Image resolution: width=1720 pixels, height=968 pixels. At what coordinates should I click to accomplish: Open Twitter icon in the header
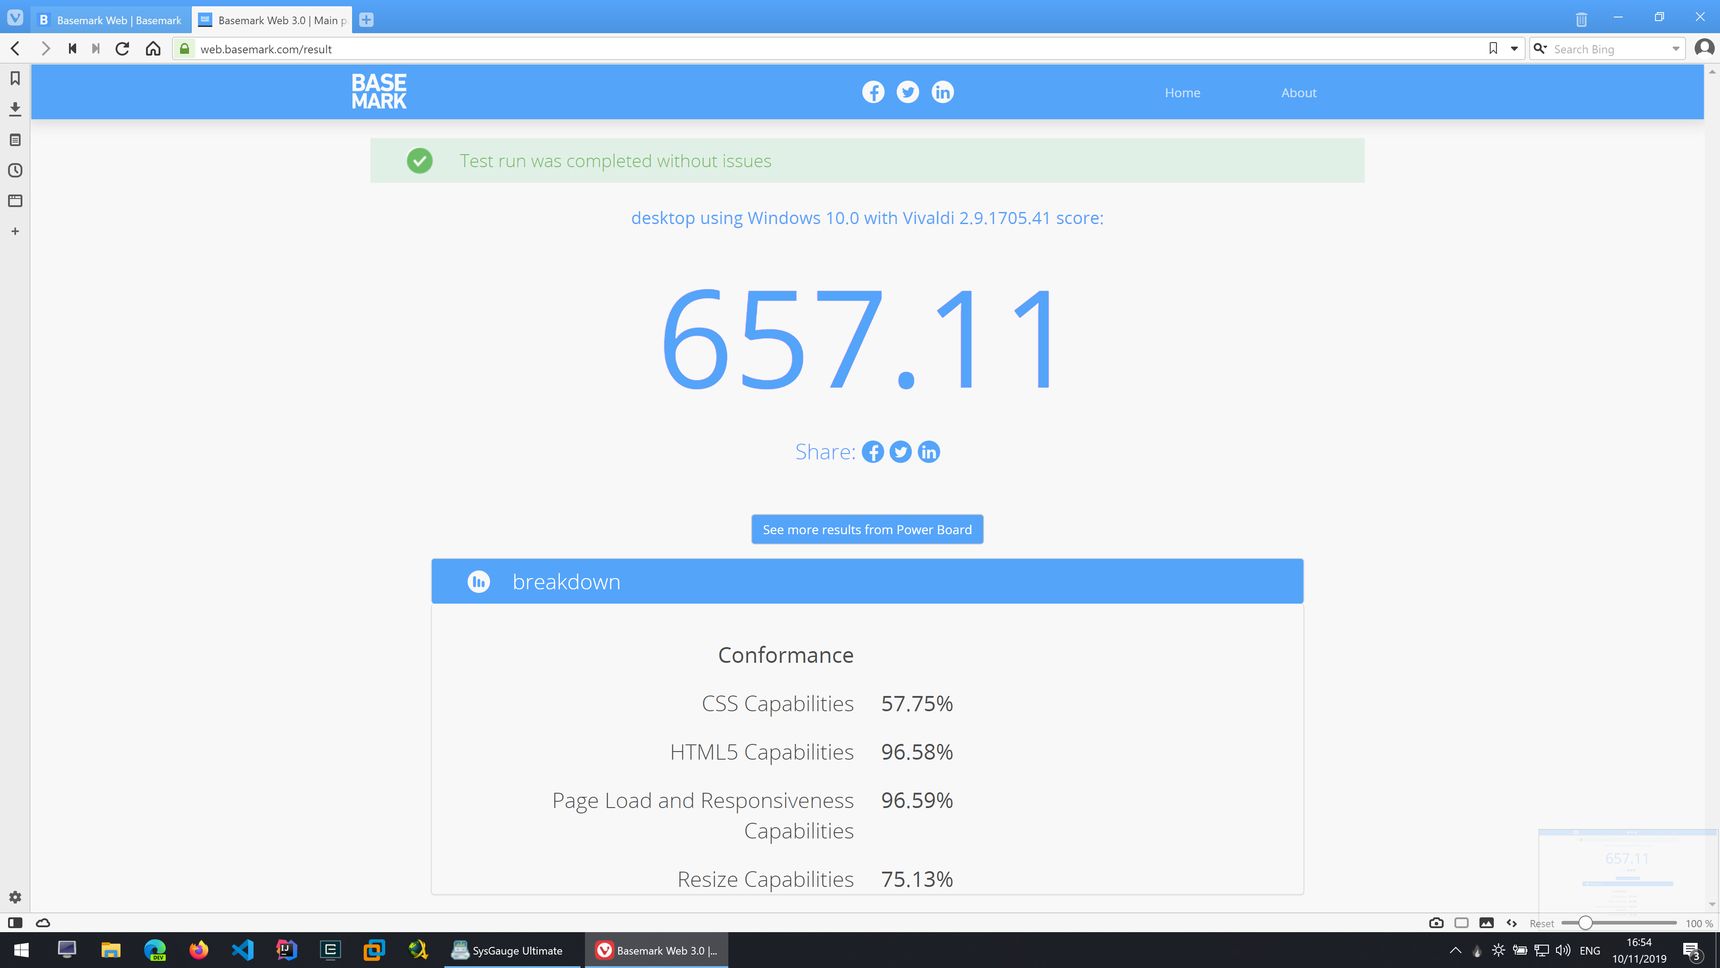[x=908, y=92]
